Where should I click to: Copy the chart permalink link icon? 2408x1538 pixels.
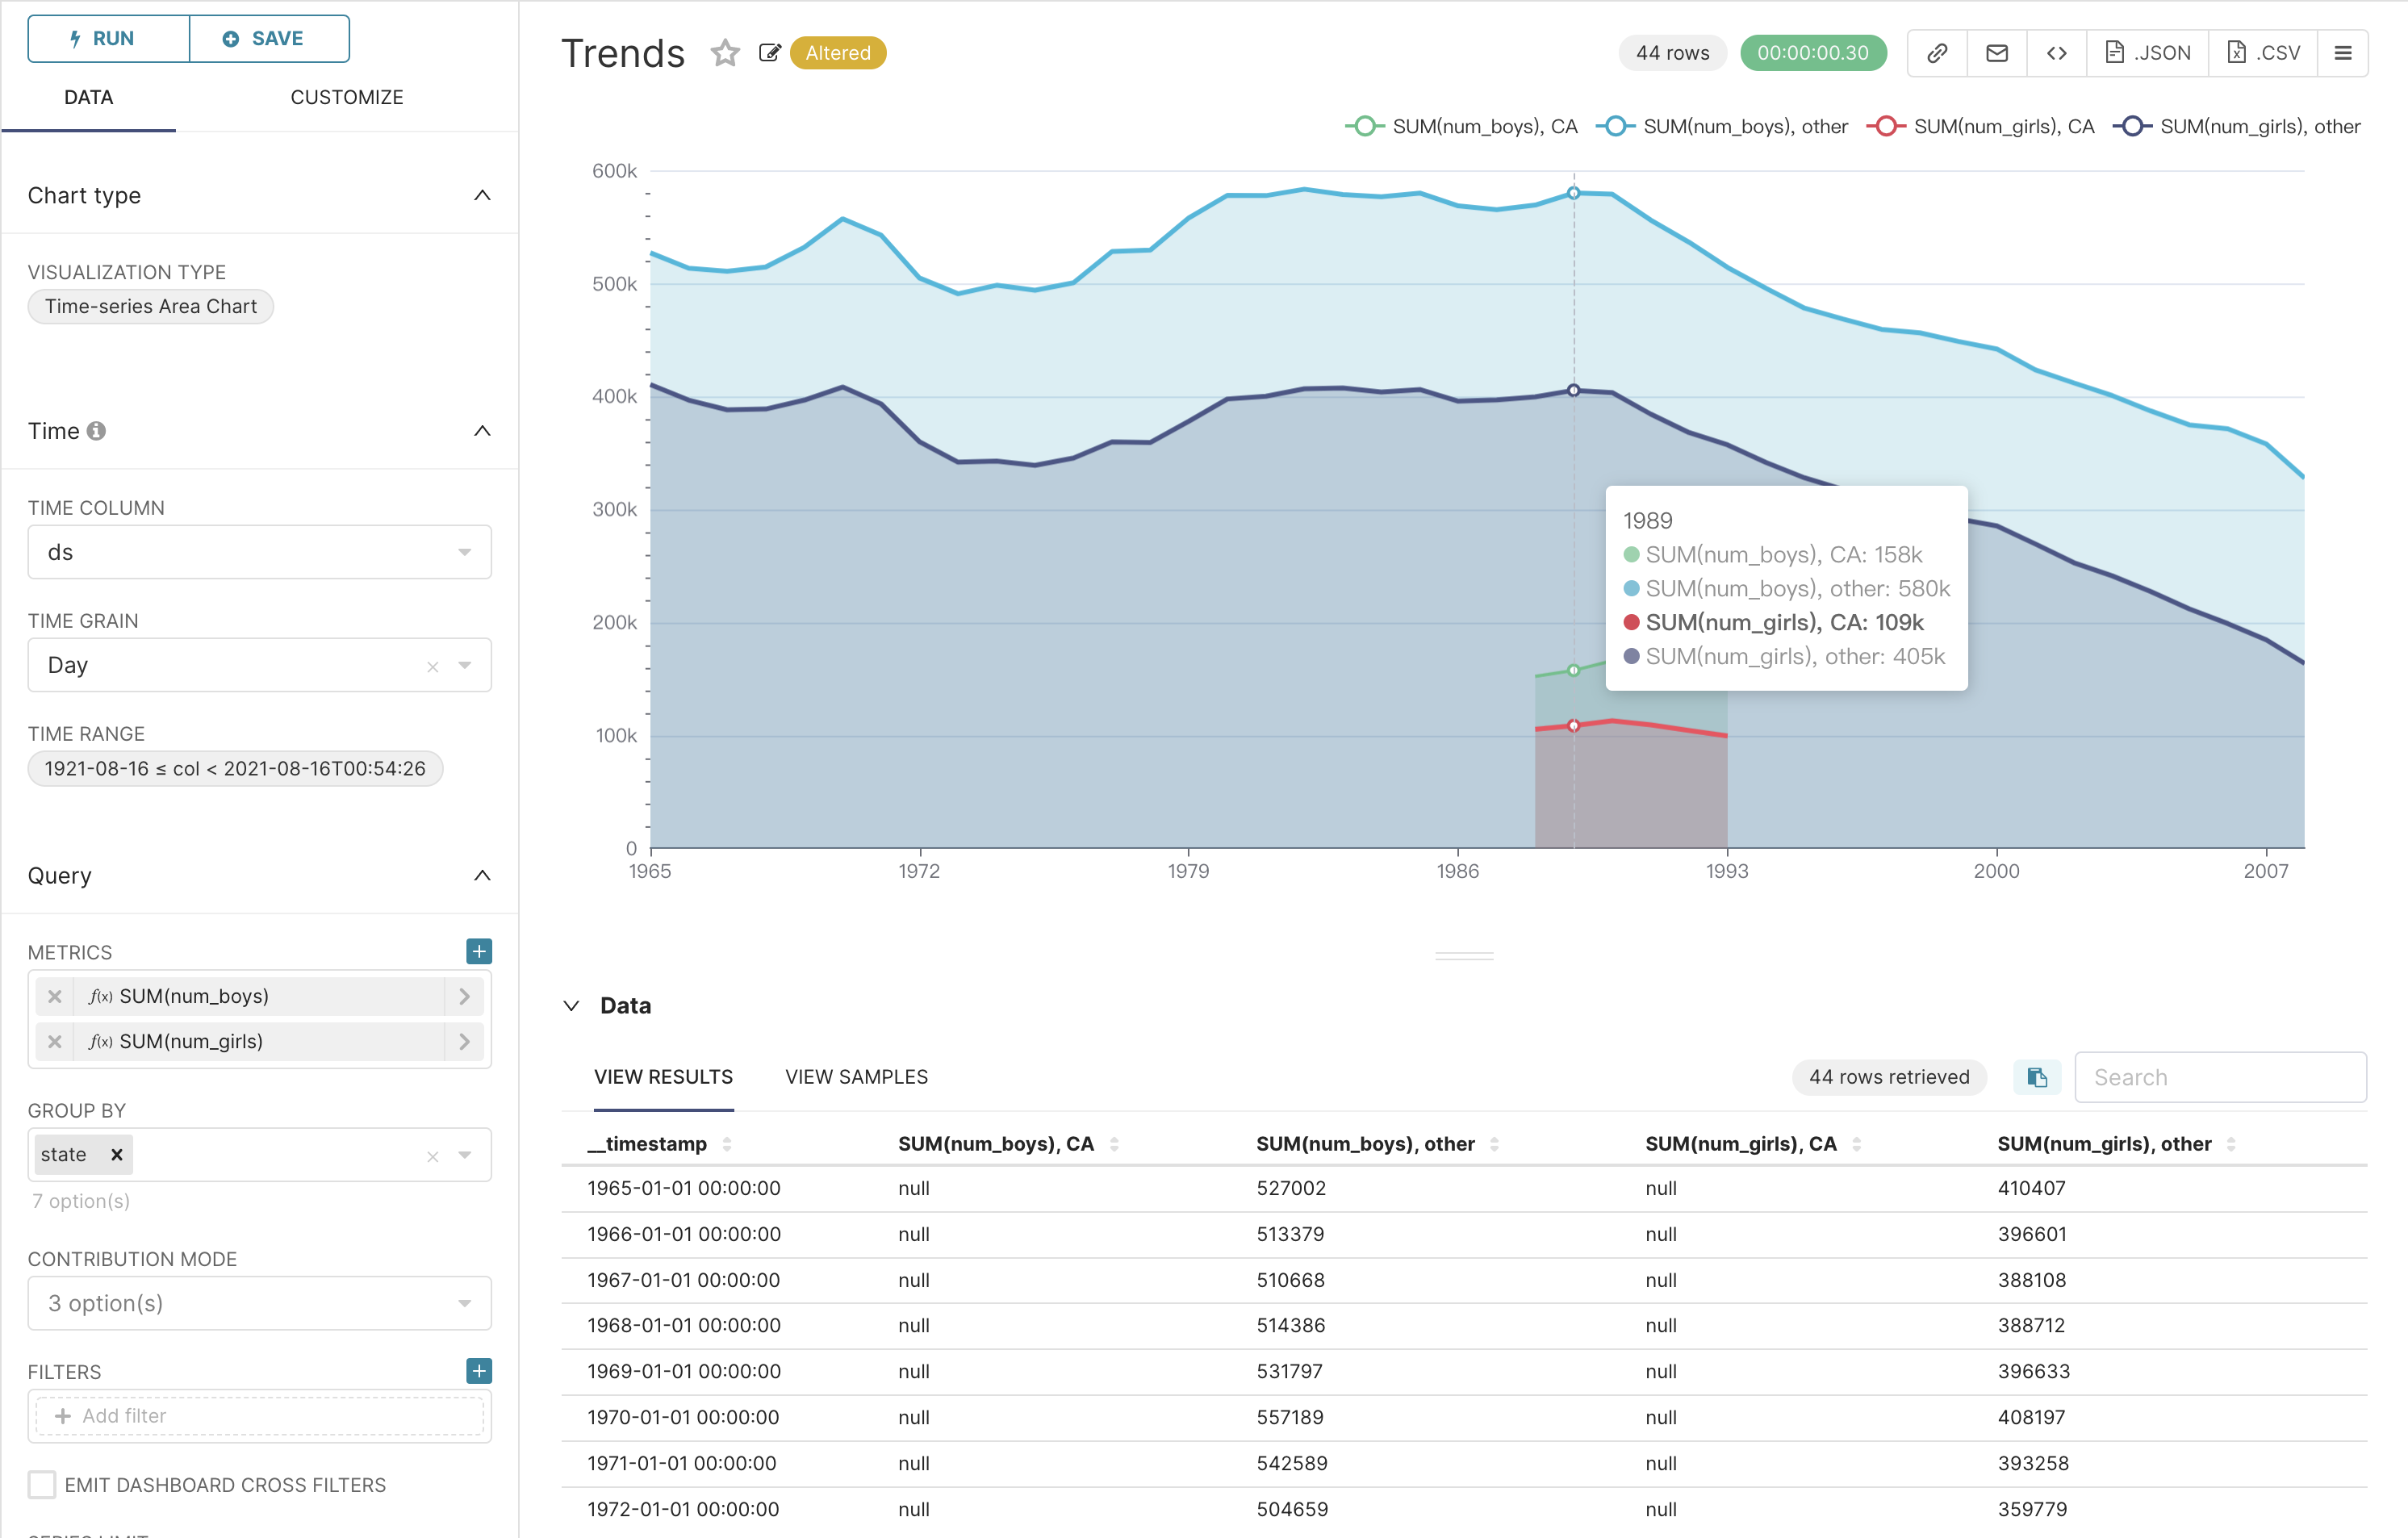(1936, 52)
